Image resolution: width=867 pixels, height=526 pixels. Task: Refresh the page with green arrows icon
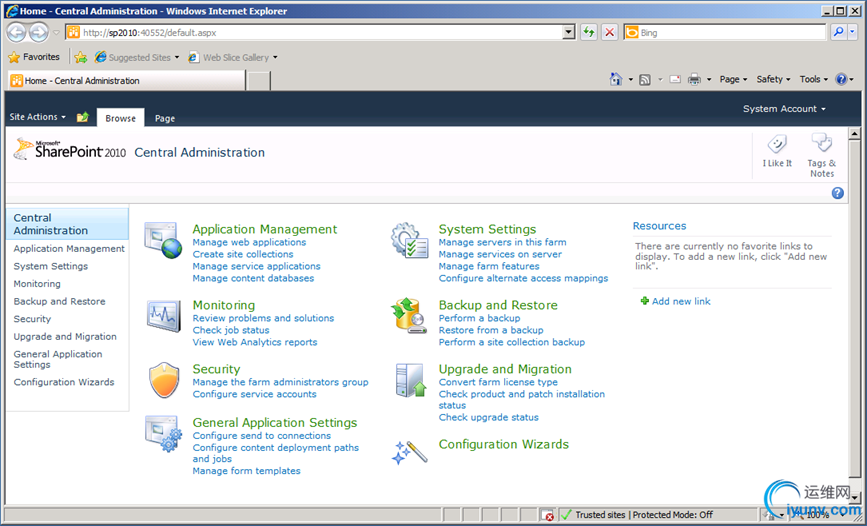point(589,33)
